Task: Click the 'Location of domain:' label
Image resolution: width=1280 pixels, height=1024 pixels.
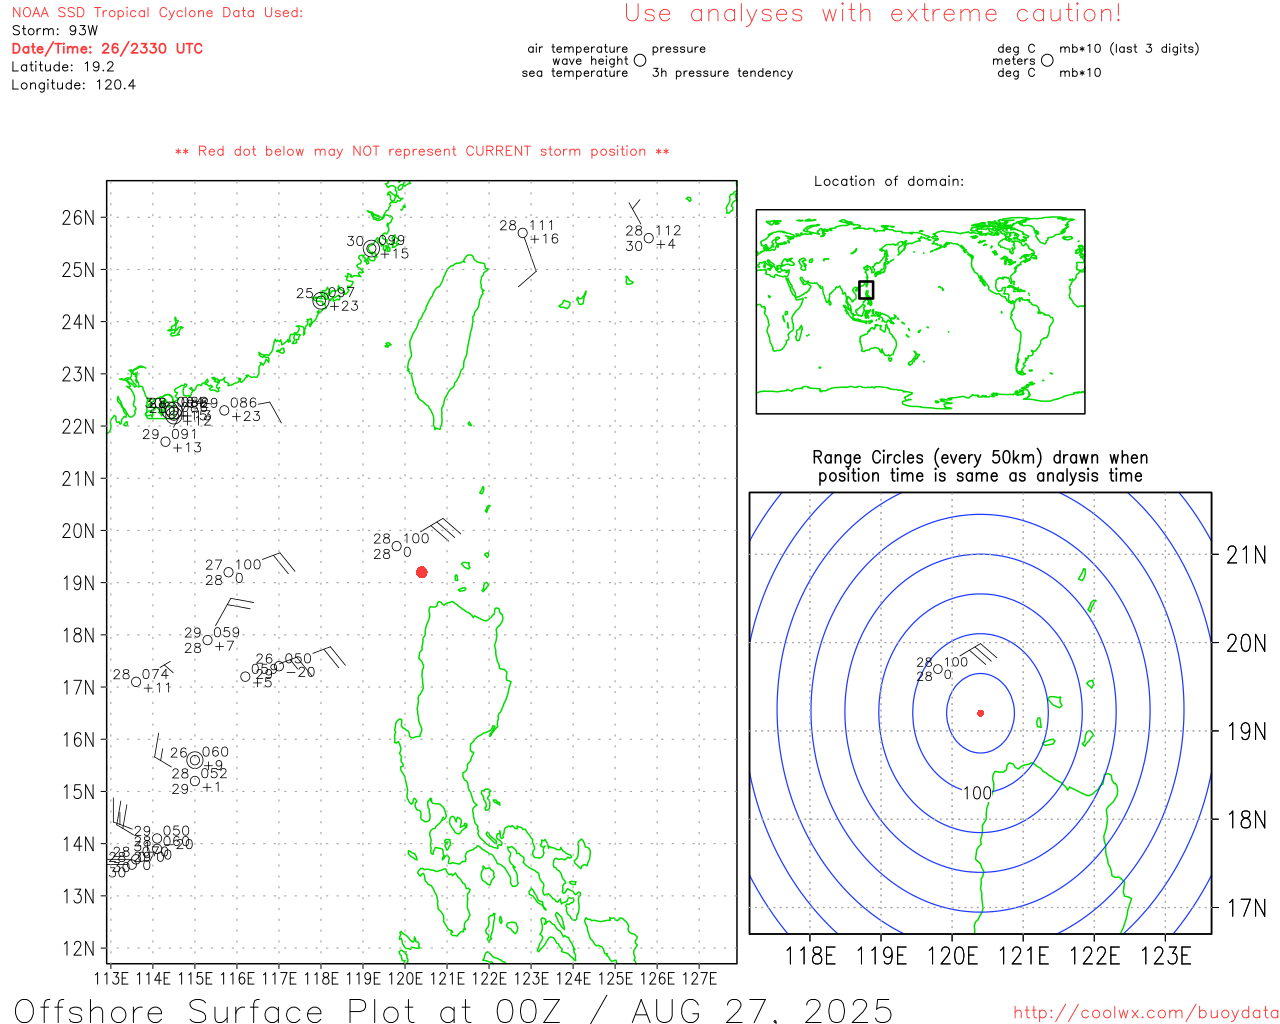Action: pos(889,181)
